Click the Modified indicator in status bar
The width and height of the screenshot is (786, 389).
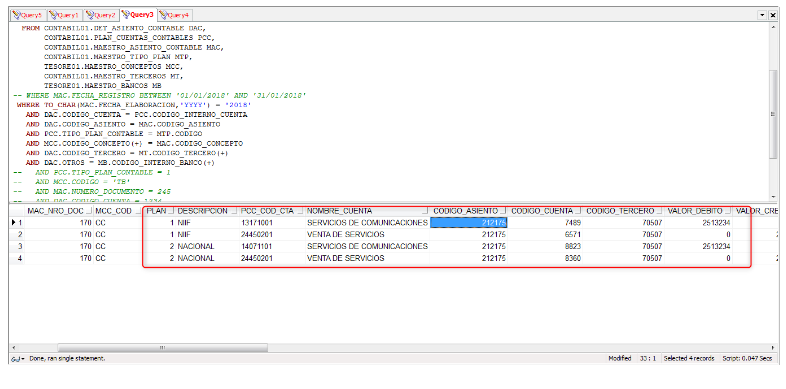point(620,359)
